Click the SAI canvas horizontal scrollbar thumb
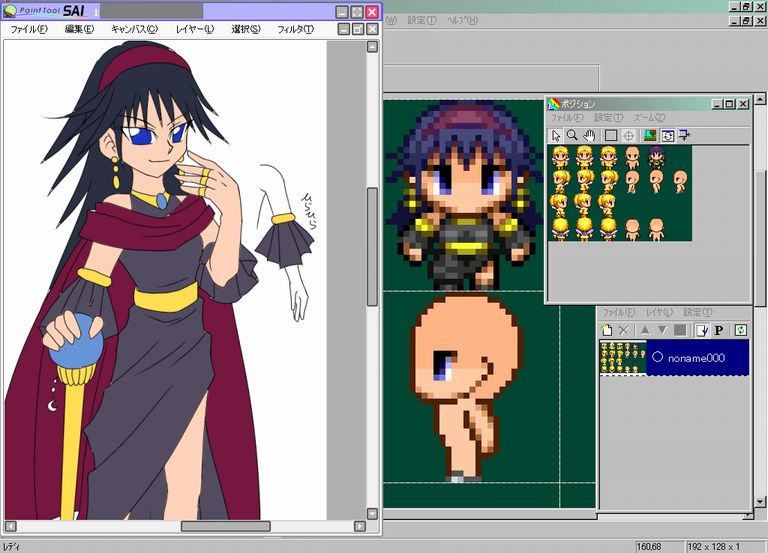The height and width of the screenshot is (553, 768). click(226, 527)
